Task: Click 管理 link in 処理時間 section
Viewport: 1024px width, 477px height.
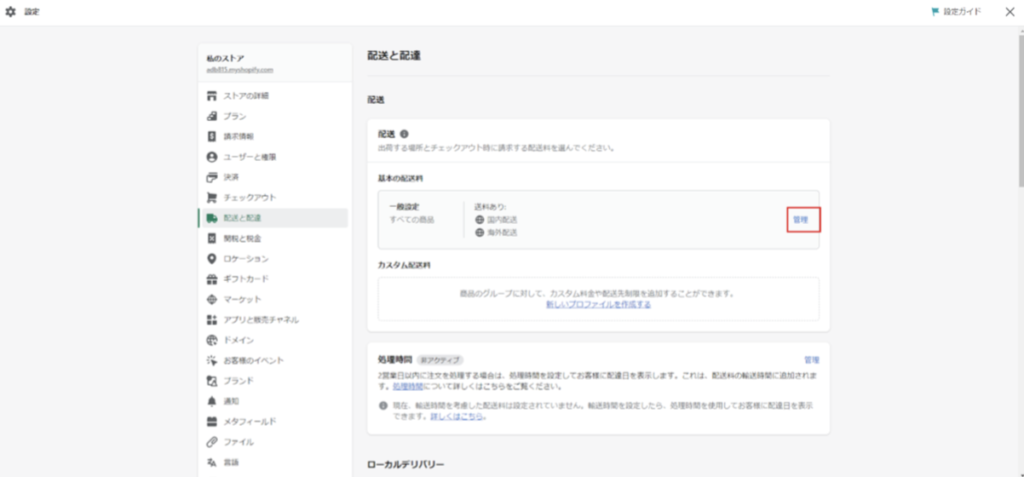Action: (x=811, y=359)
